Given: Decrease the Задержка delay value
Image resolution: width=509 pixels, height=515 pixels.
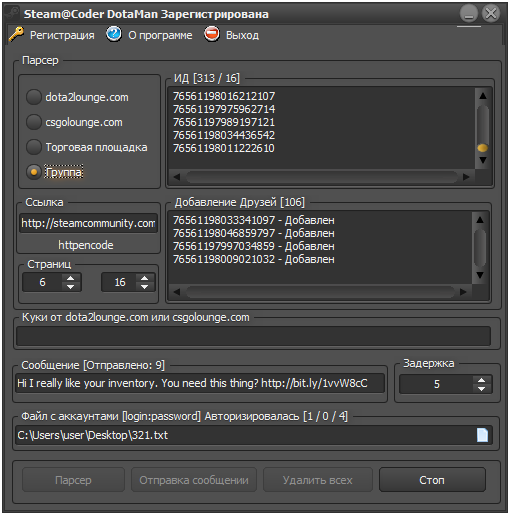Looking at the screenshot, I should coord(481,389).
